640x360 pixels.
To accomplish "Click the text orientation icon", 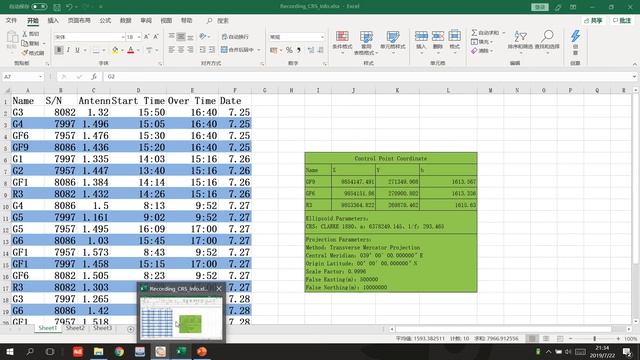I will [x=202, y=37].
